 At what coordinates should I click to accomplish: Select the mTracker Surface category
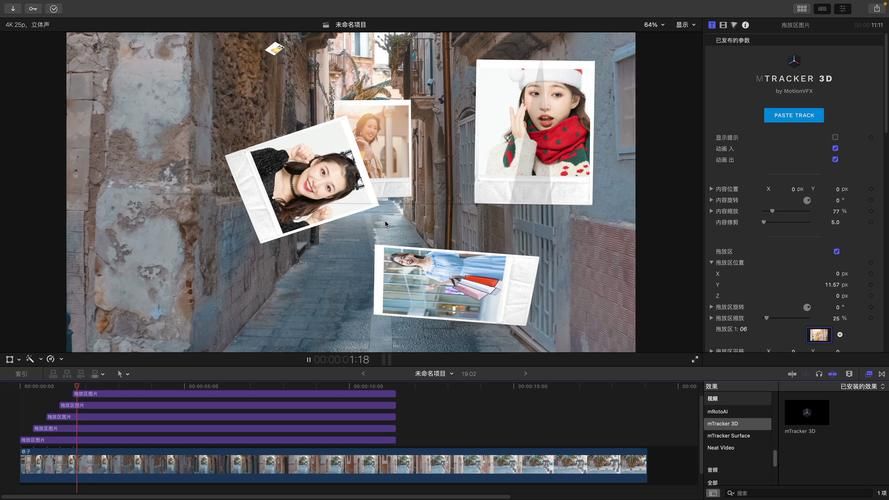(x=738, y=435)
